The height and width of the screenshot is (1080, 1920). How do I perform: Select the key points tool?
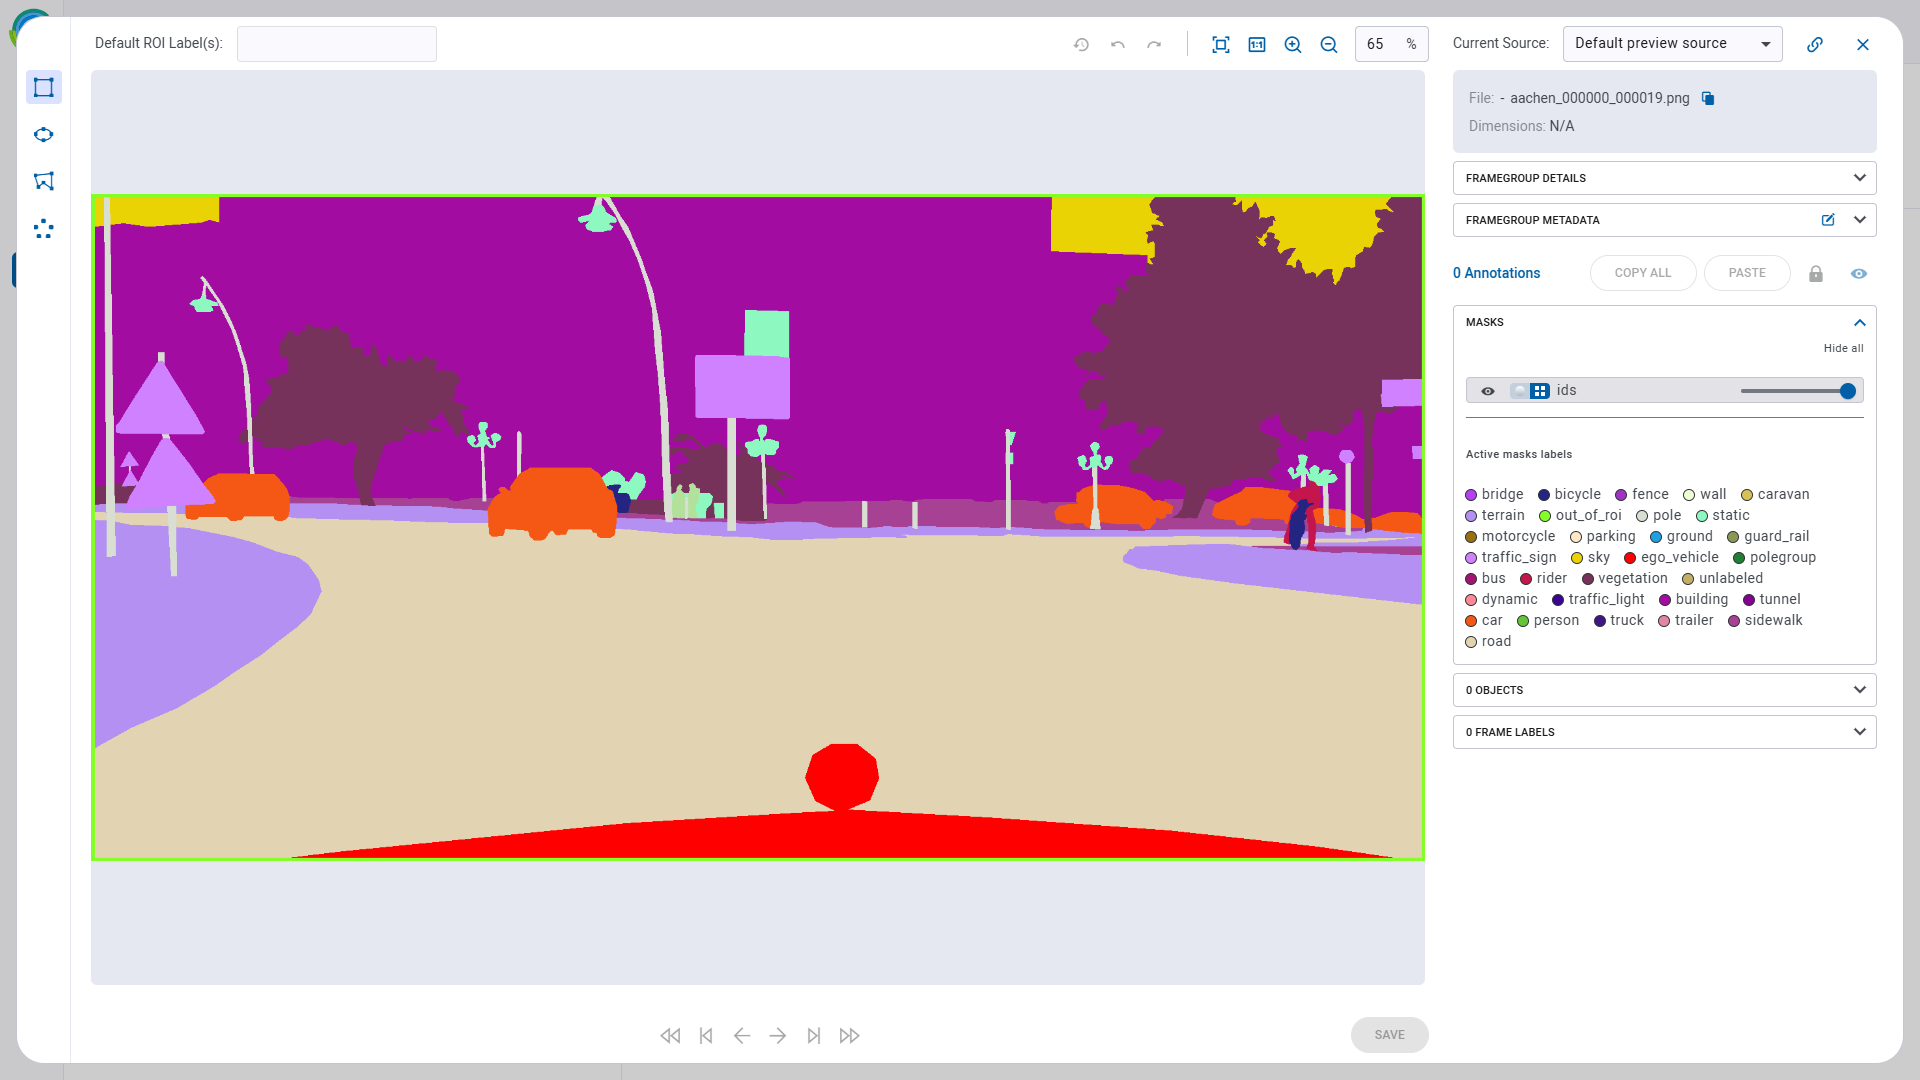coord(43,229)
